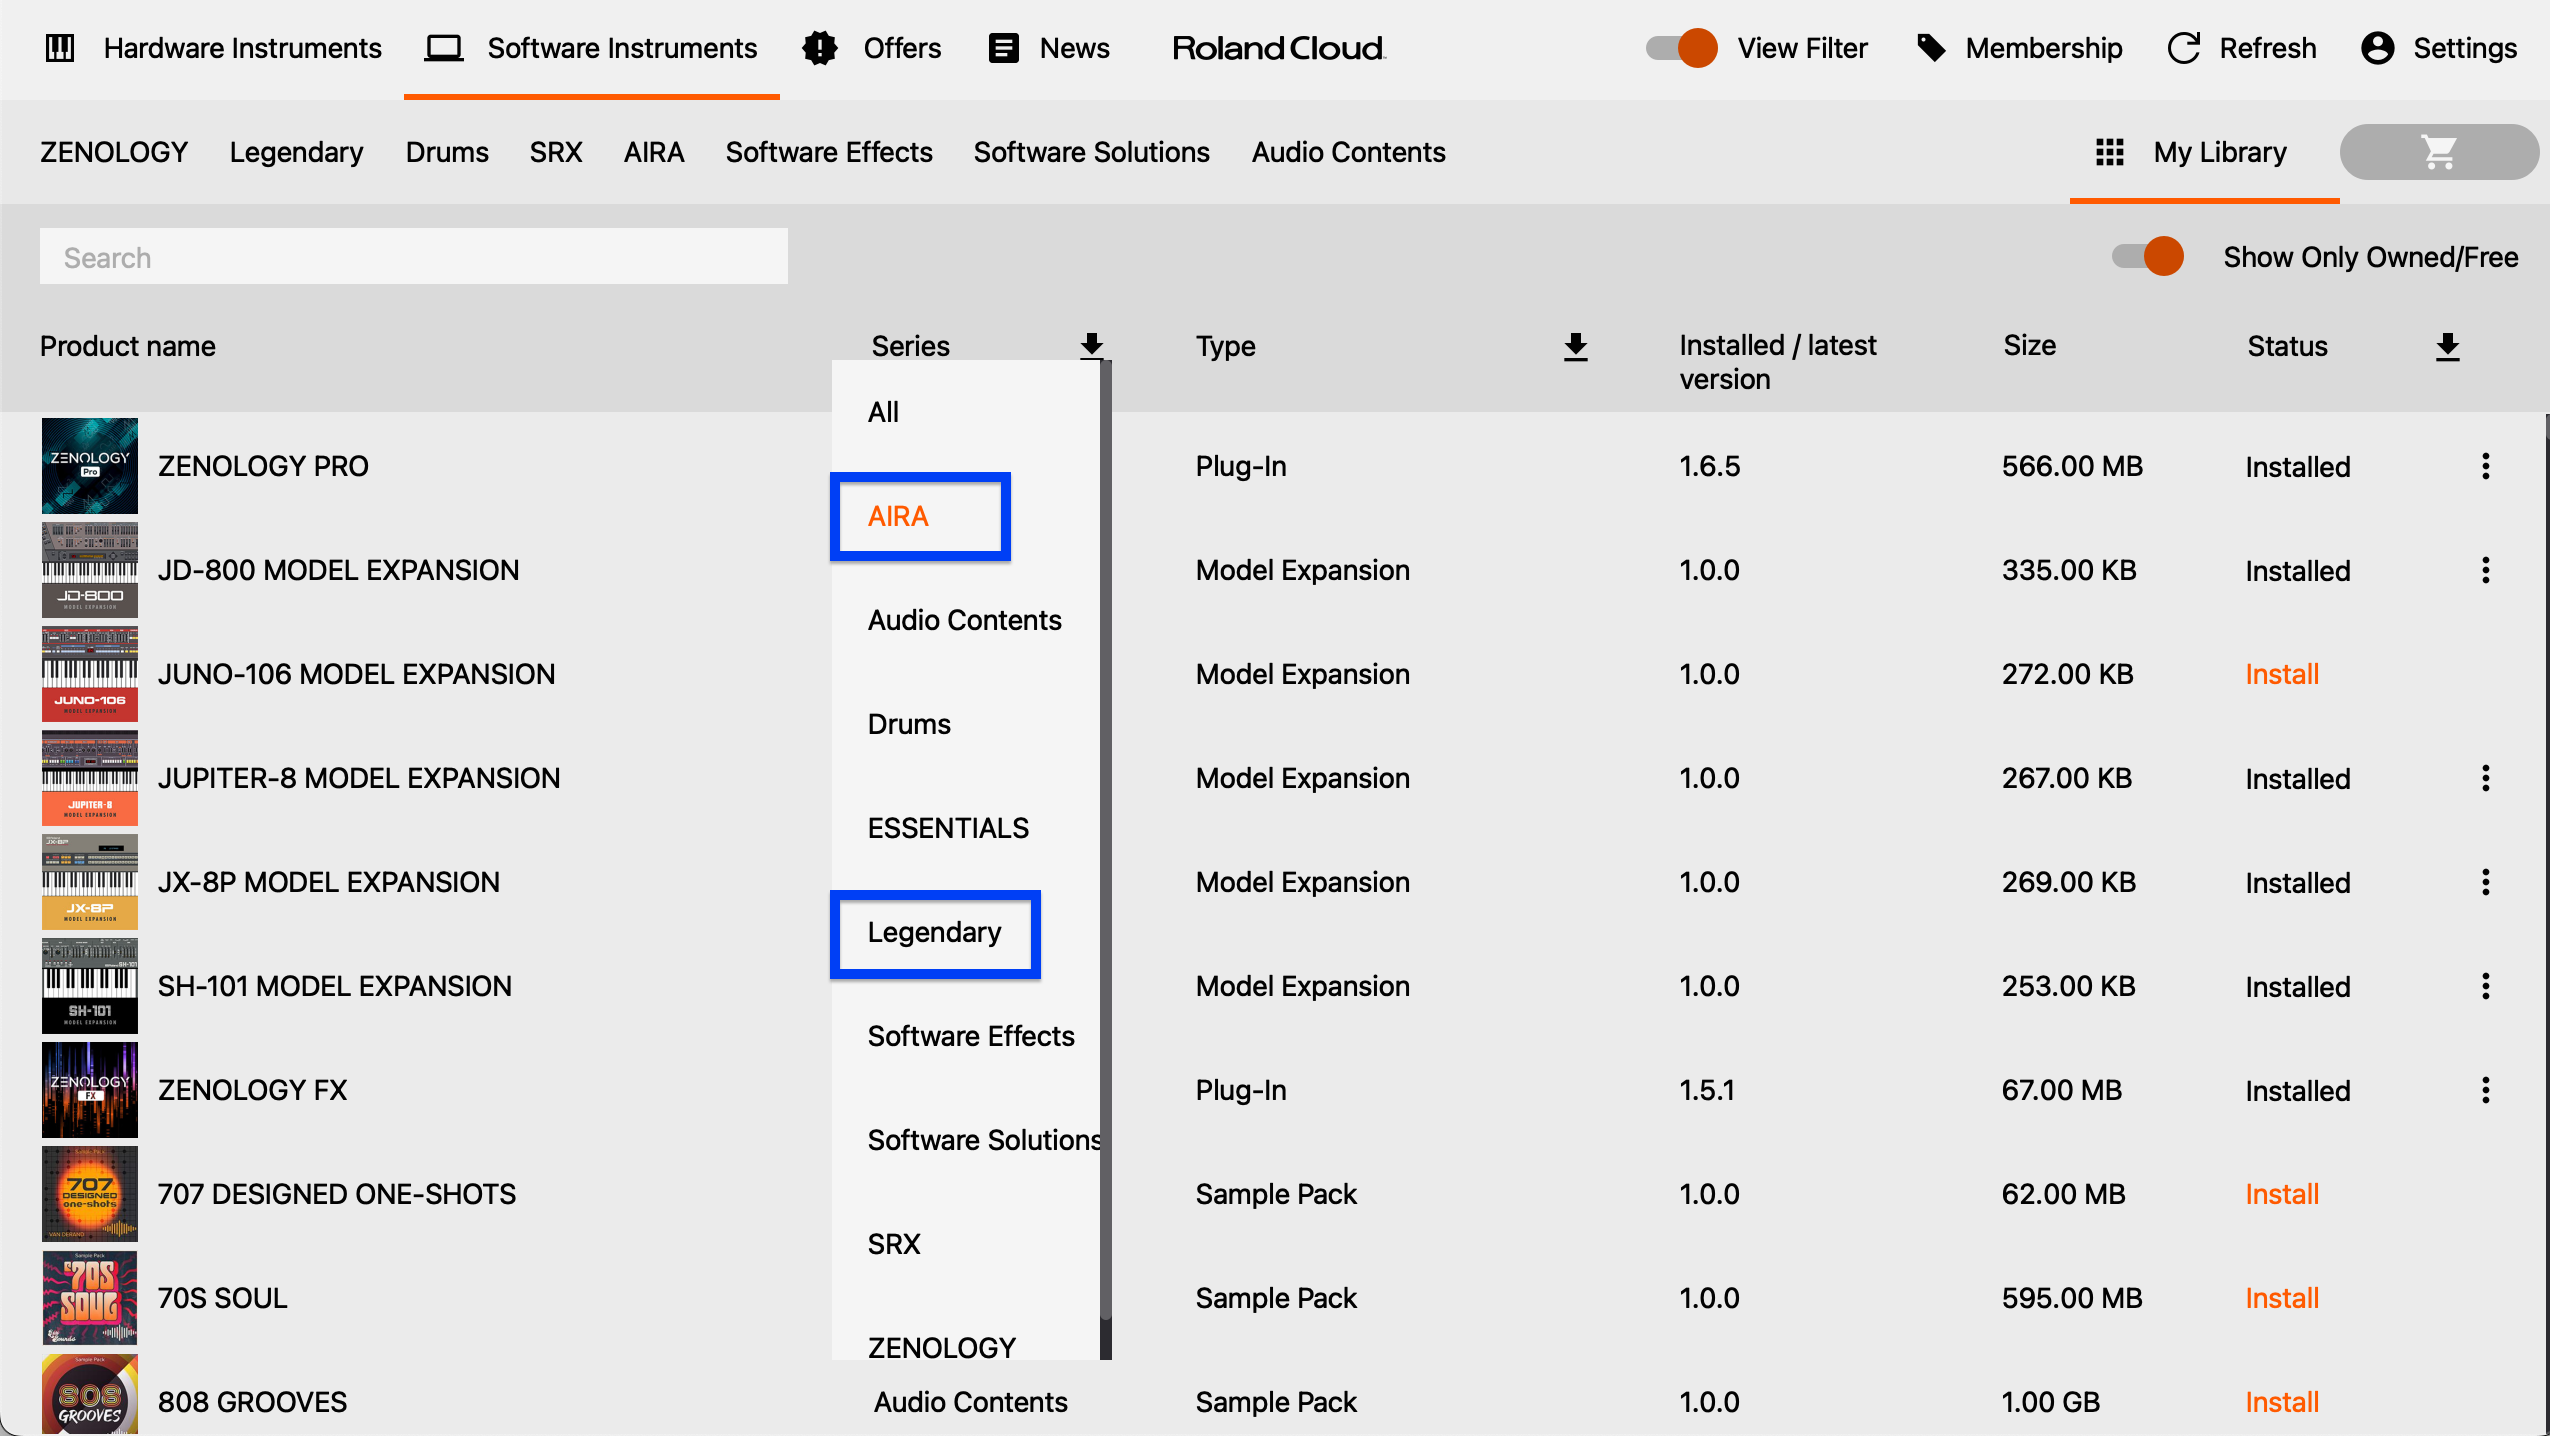Open the ZENOLOGY PRO thumbnail
Screen dimensions: 2550x1436
[90, 466]
